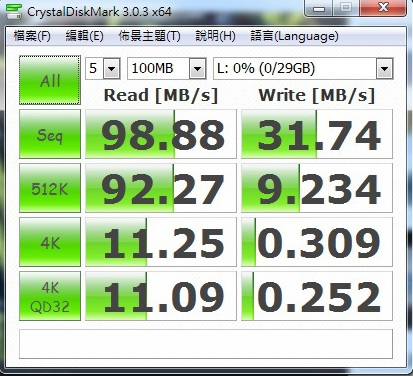This screenshot has height=376, width=413.
Task: Run all benchmarks with the All button
Action: pyautogui.click(x=50, y=80)
